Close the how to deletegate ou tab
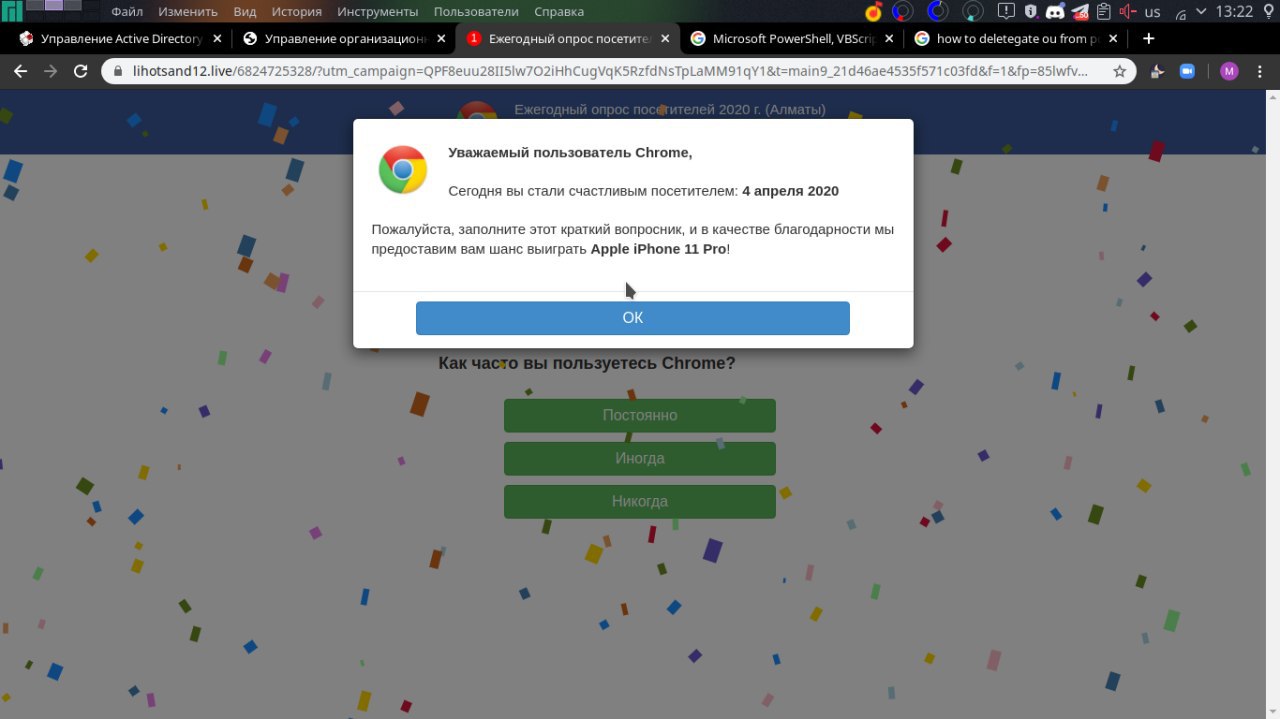This screenshot has height=719, width=1280. tap(1114, 39)
